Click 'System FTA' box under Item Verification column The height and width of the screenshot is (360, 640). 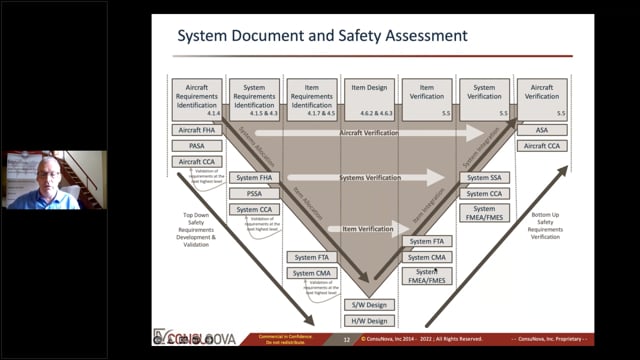[x=427, y=241]
